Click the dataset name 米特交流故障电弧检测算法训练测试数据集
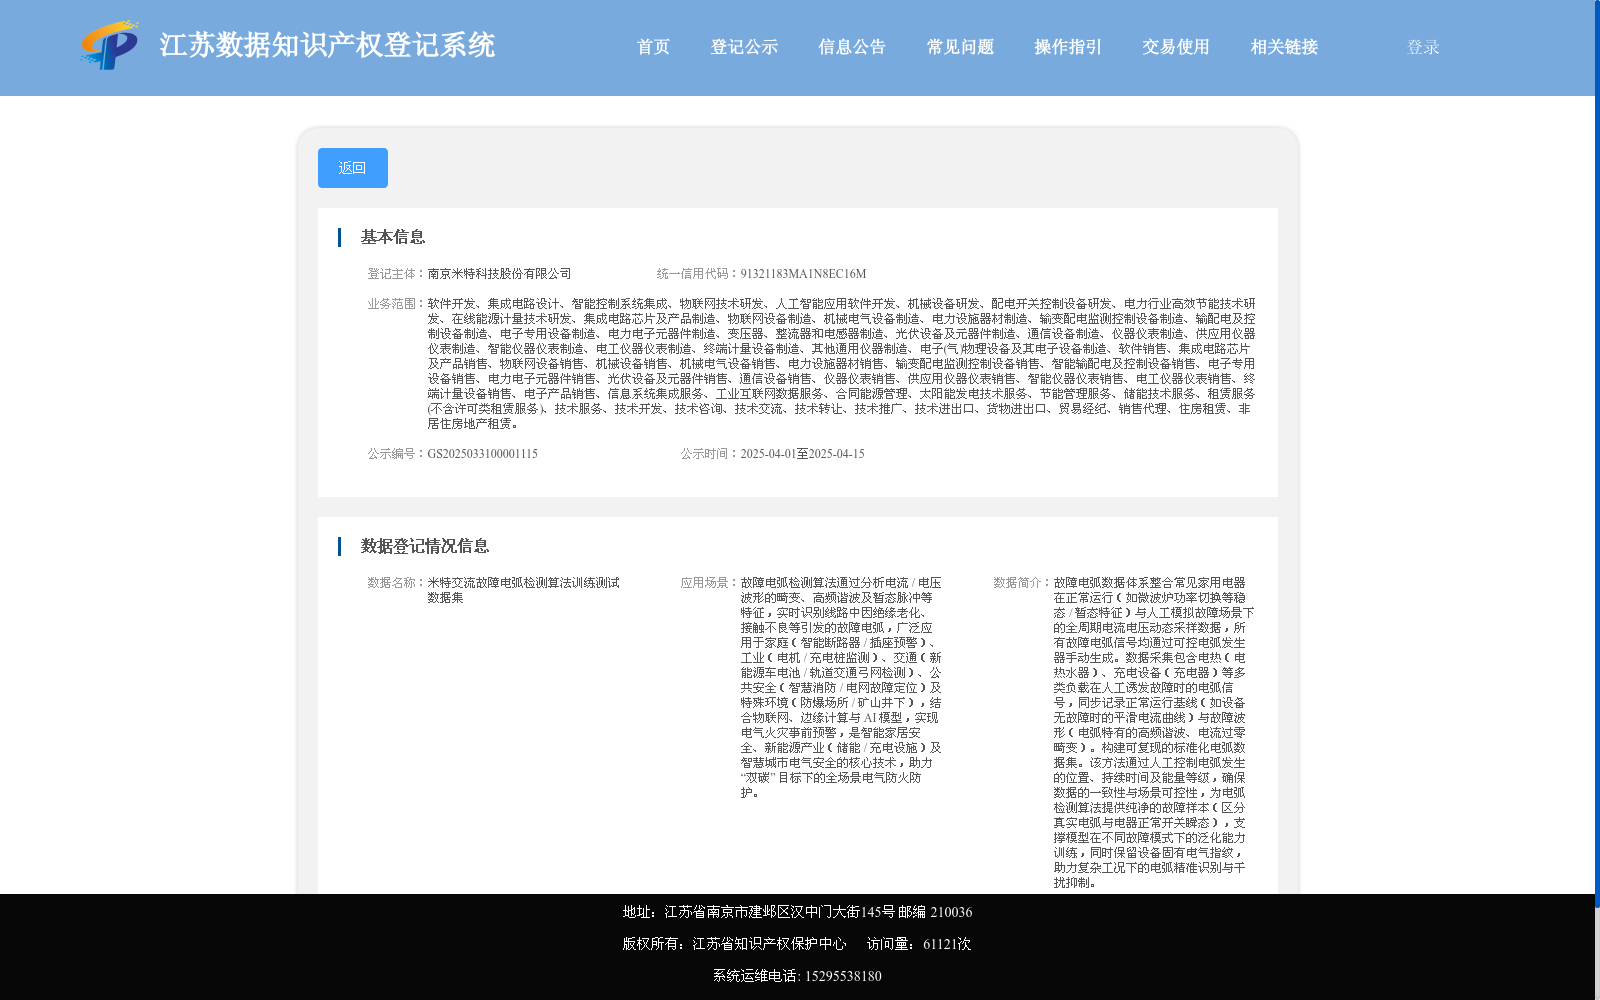The image size is (1600, 1000). tap(523, 590)
